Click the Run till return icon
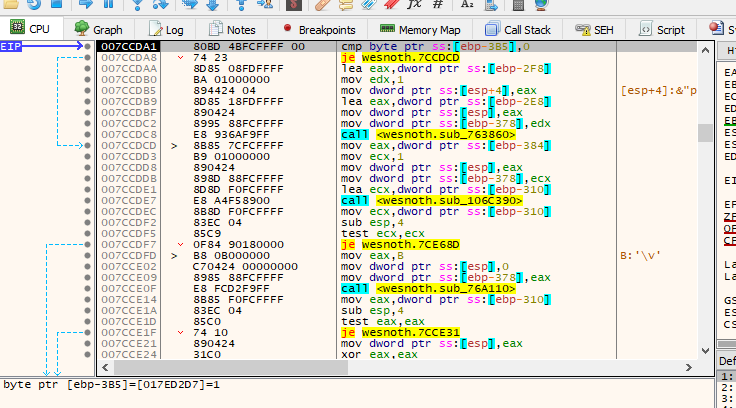736x408 pixels. (241, 5)
